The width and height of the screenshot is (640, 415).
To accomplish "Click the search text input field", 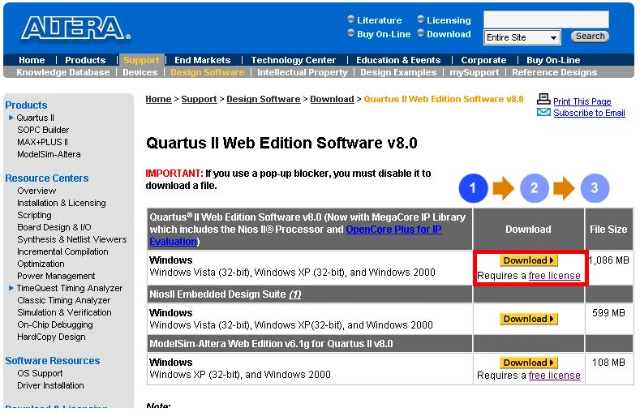I will pyautogui.click(x=546, y=20).
